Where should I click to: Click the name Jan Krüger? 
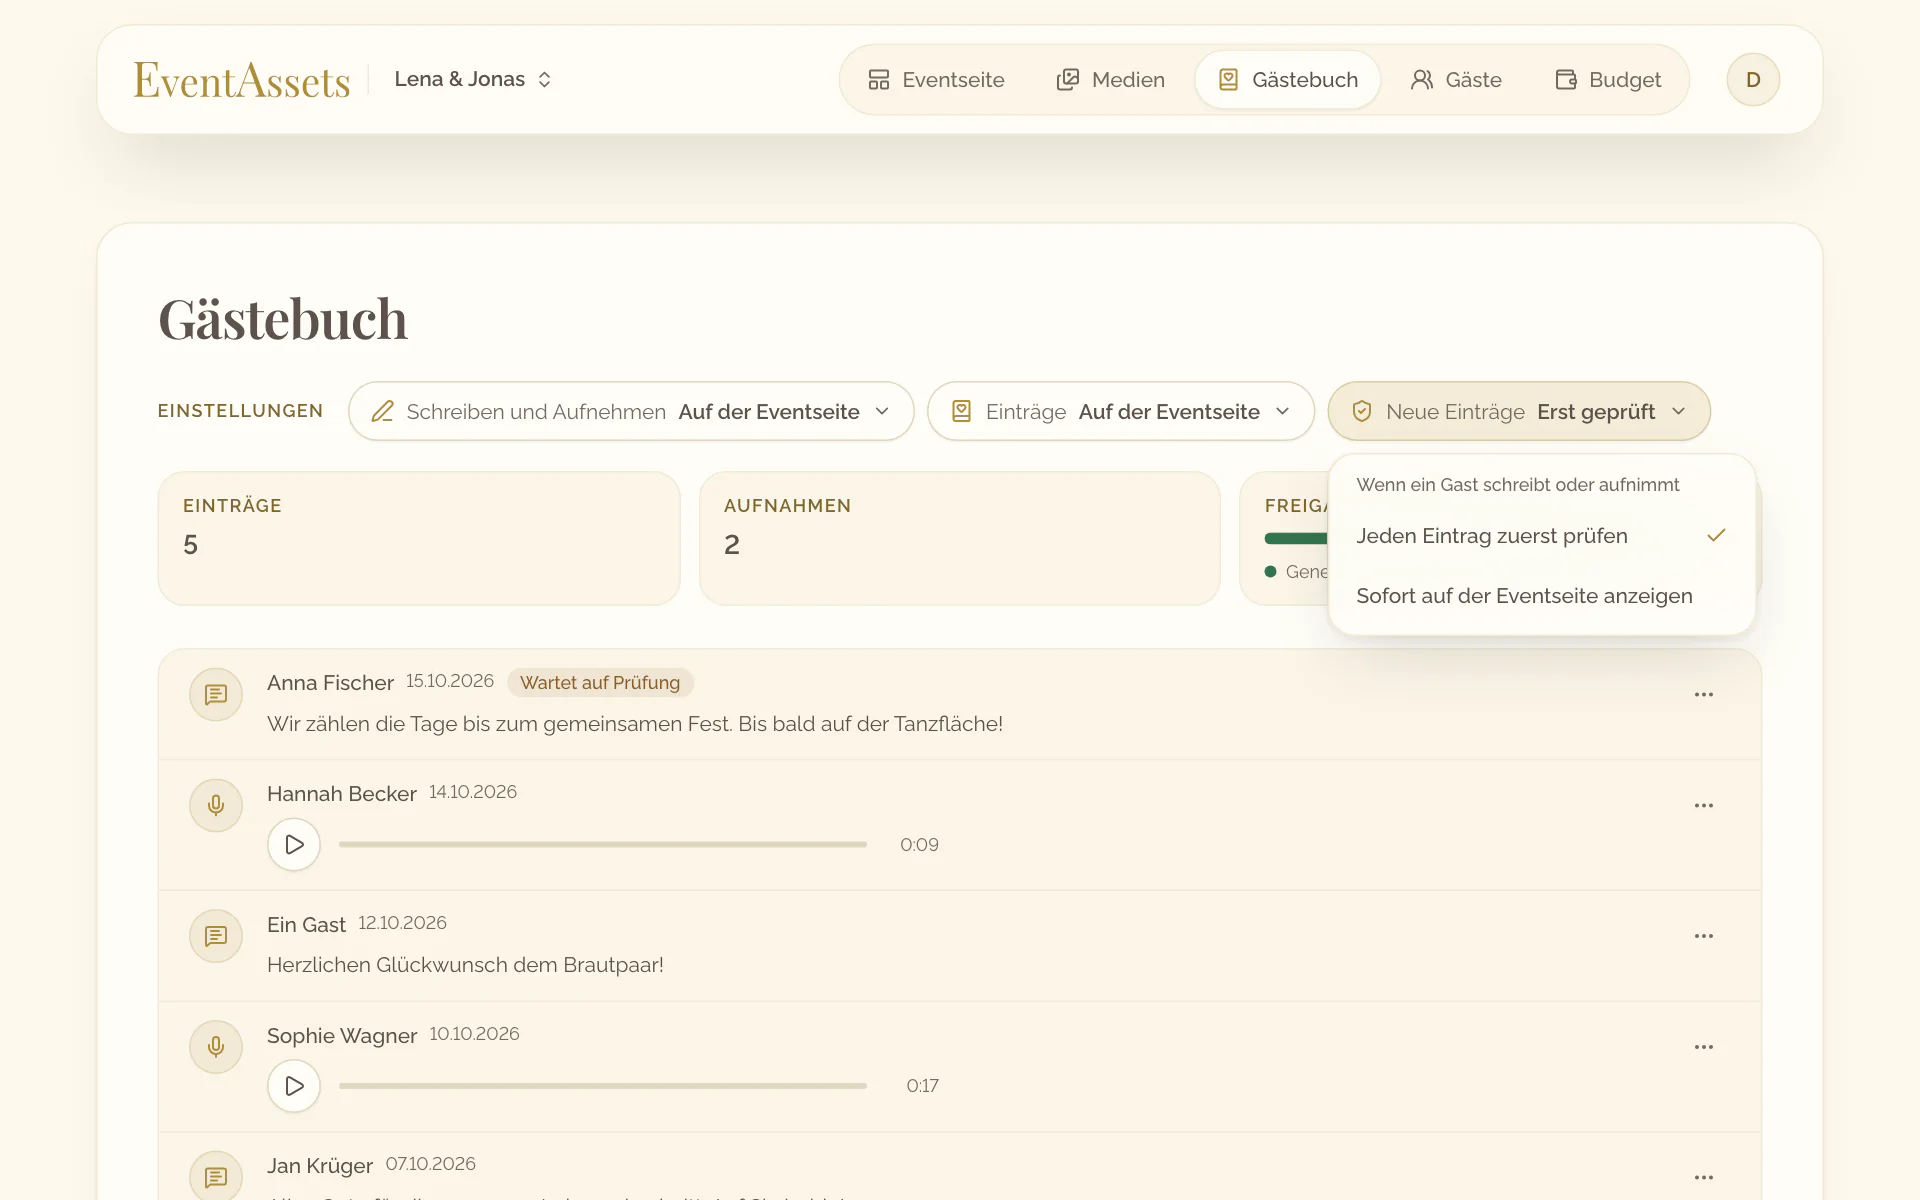tap(320, 1166)
